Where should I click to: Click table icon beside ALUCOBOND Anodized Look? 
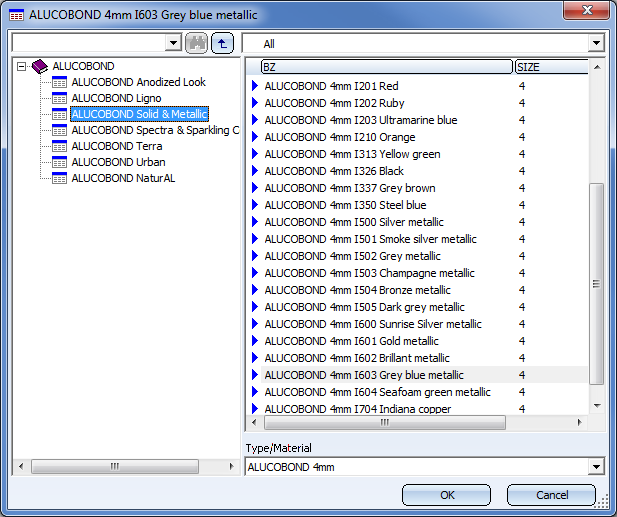[59, 82]
